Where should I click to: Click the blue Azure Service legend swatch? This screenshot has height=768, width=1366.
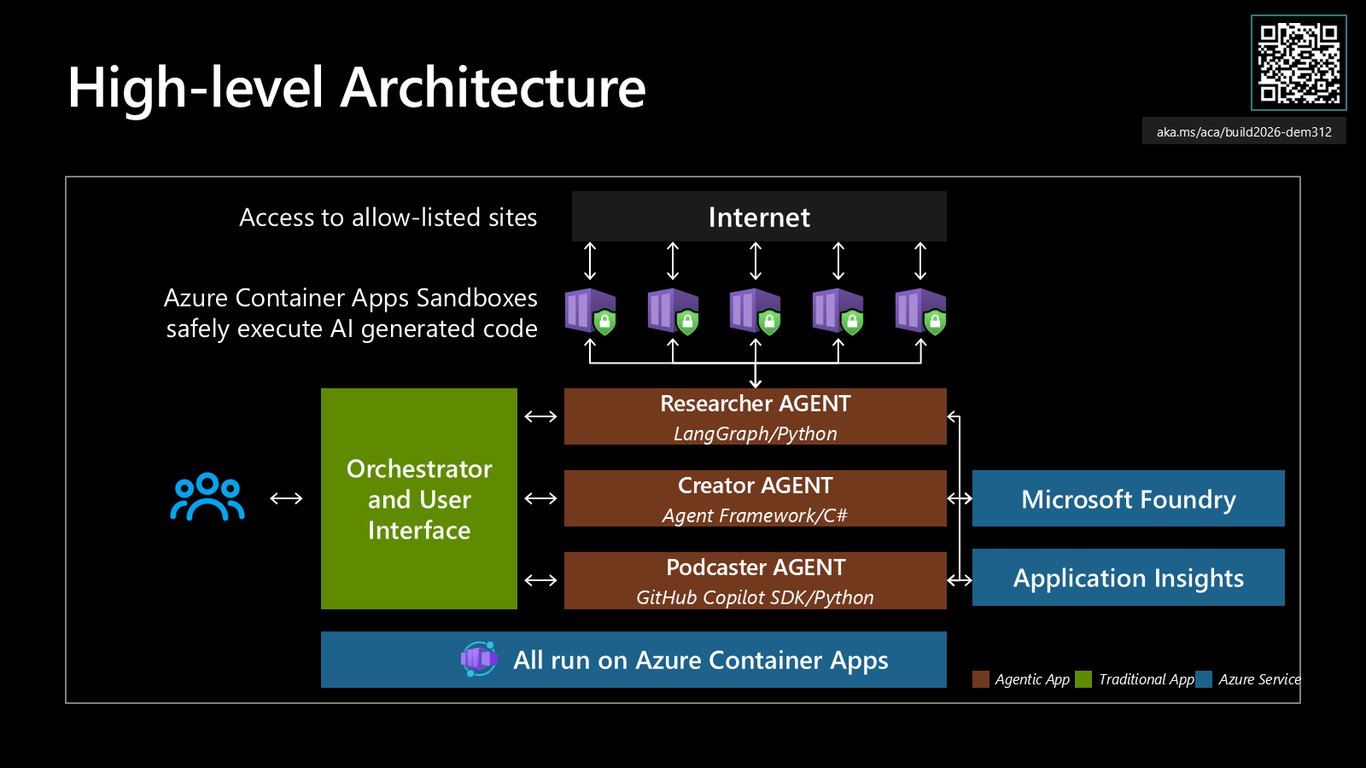[x=1203, y=680]
